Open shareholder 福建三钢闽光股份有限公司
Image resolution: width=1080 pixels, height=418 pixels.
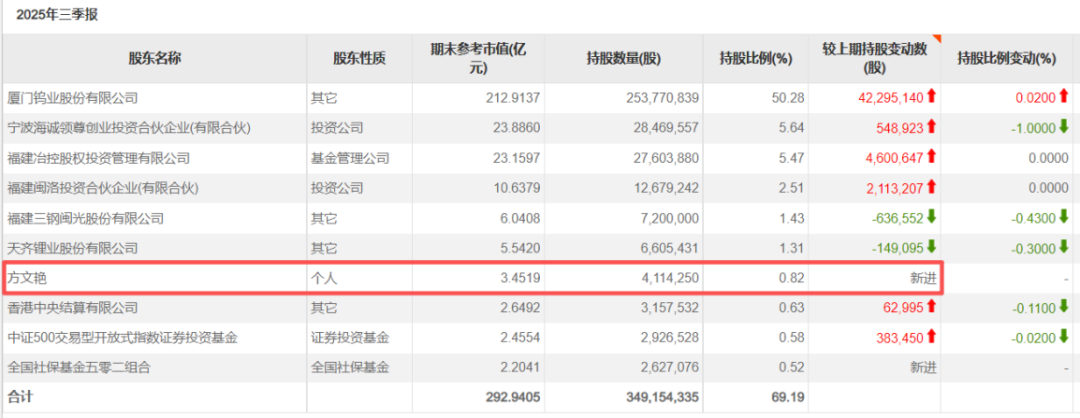pyautogui.click(x=85, y=219)
